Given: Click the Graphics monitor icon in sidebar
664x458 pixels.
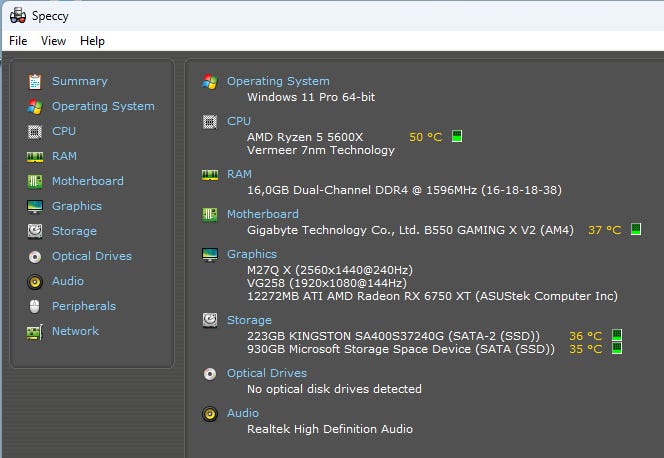Looking at the screenshot, I should click(35, 206).
